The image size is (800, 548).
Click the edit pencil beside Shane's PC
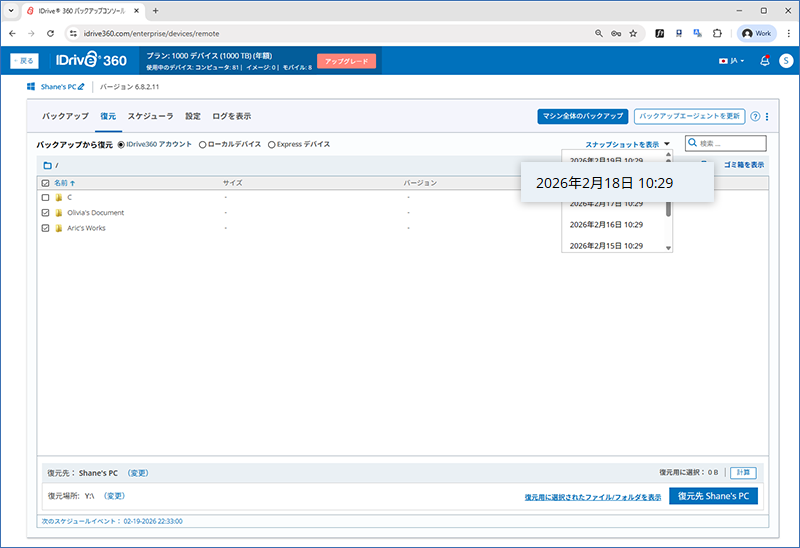[82, 87]
